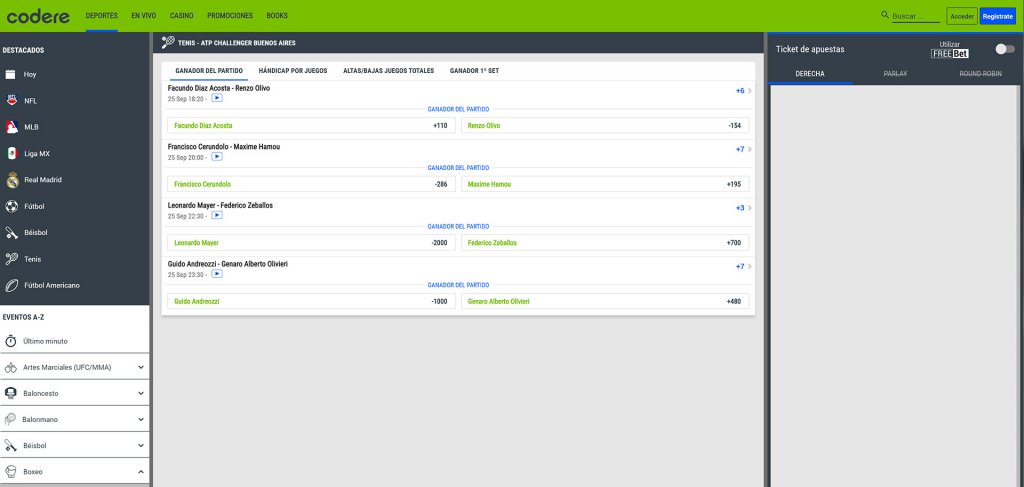Open Facundo Díaz Acosta - Renzo Olivo match title
This screenshot has width=1024, height=487.
coord(219,88)
